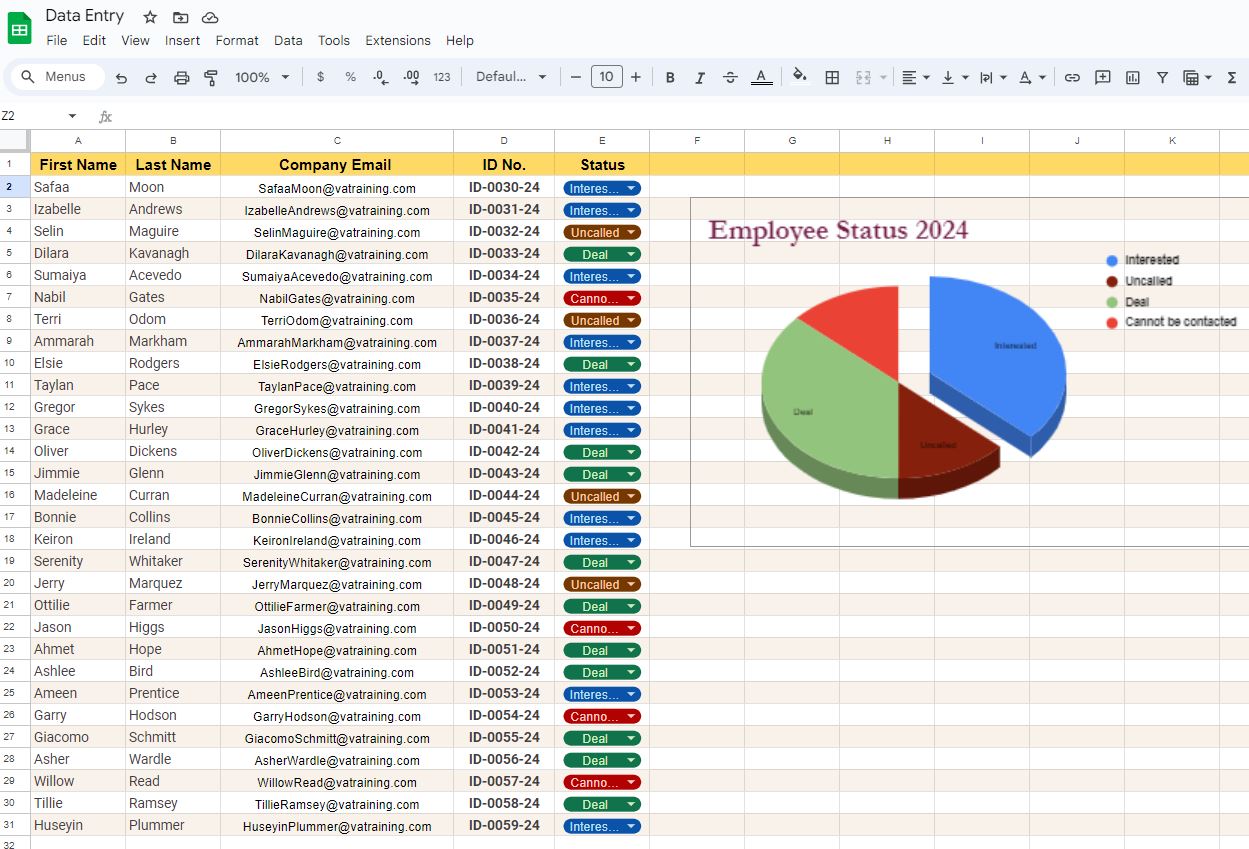Screen dimensions: 1249x849
Task: Open the Extensions menu
Action: [397, 41]
